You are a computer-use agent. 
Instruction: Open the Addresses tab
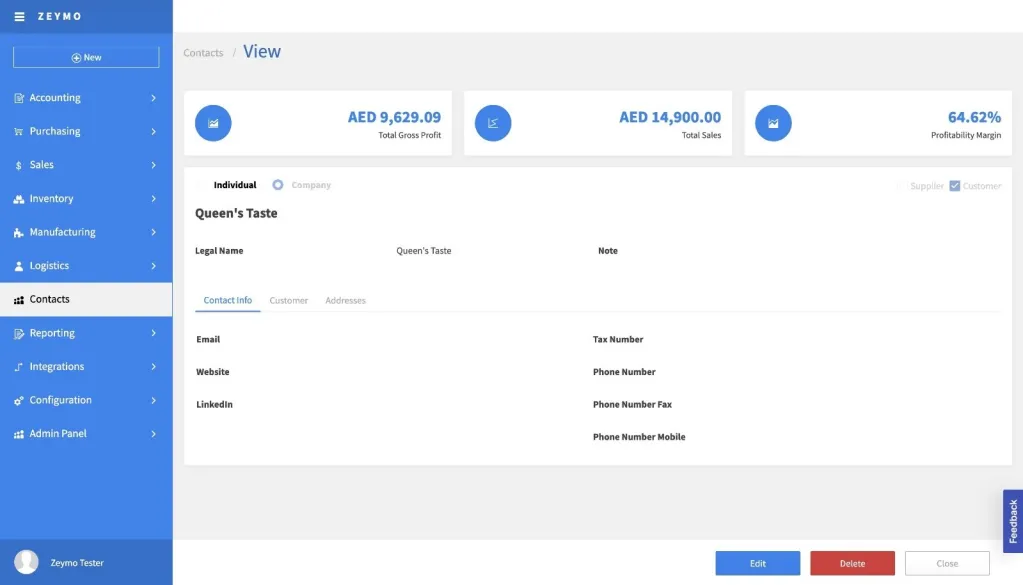[345, 301]
